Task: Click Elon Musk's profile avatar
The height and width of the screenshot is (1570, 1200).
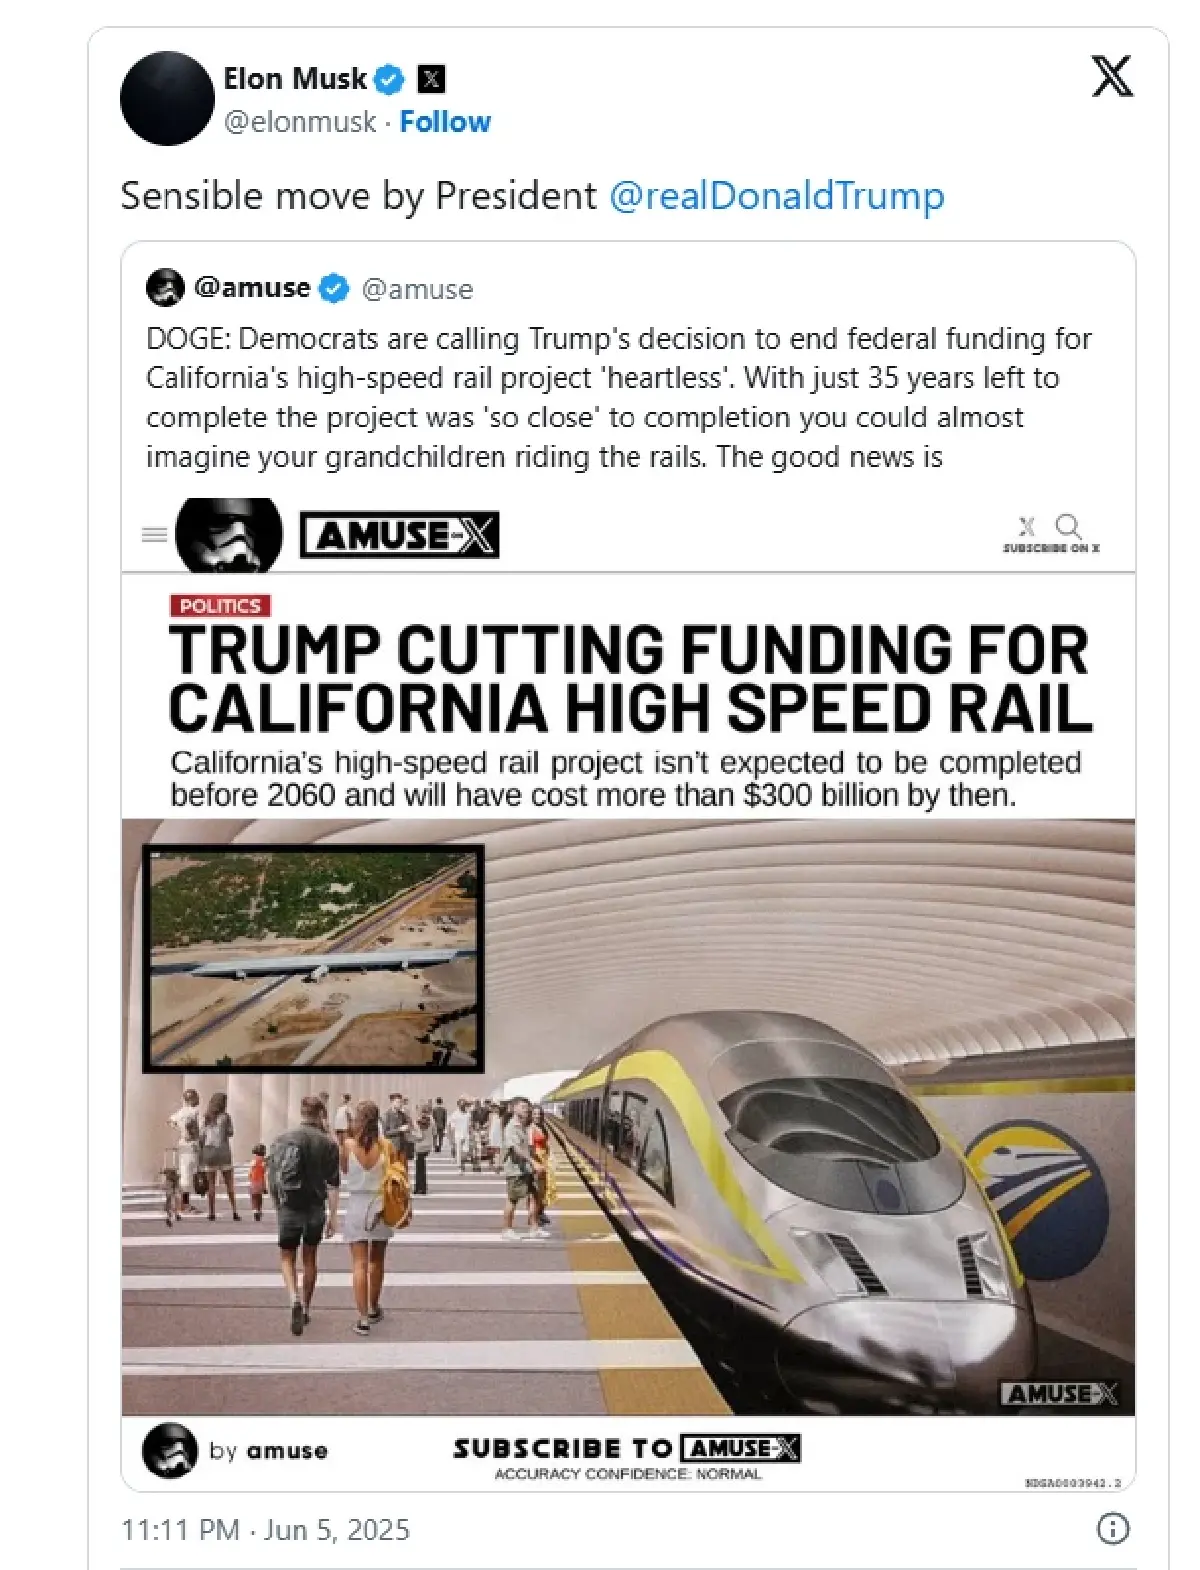Action: tap(167, 99)
